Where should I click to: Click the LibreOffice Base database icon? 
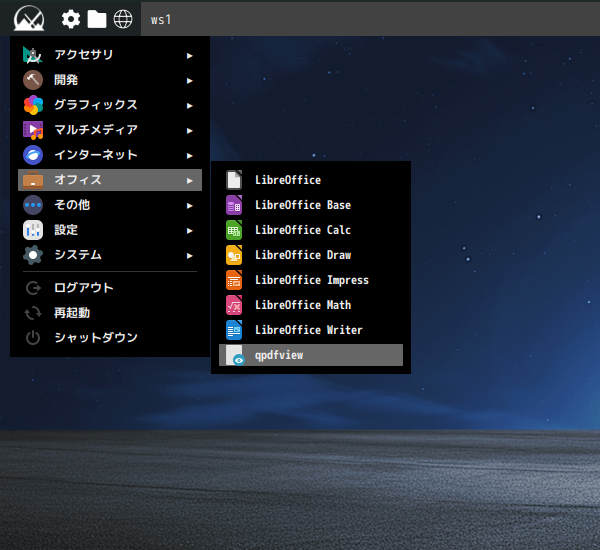coord(234,205)
